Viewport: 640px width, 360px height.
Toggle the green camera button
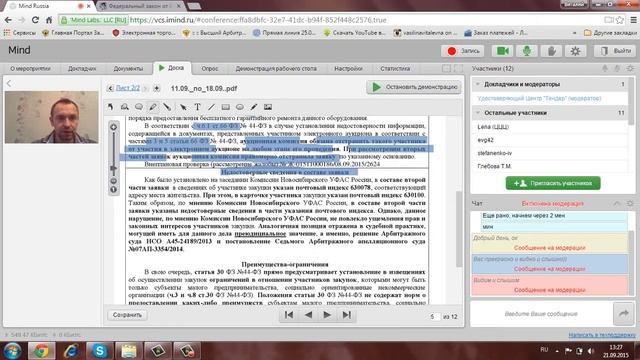click(502, 51)
